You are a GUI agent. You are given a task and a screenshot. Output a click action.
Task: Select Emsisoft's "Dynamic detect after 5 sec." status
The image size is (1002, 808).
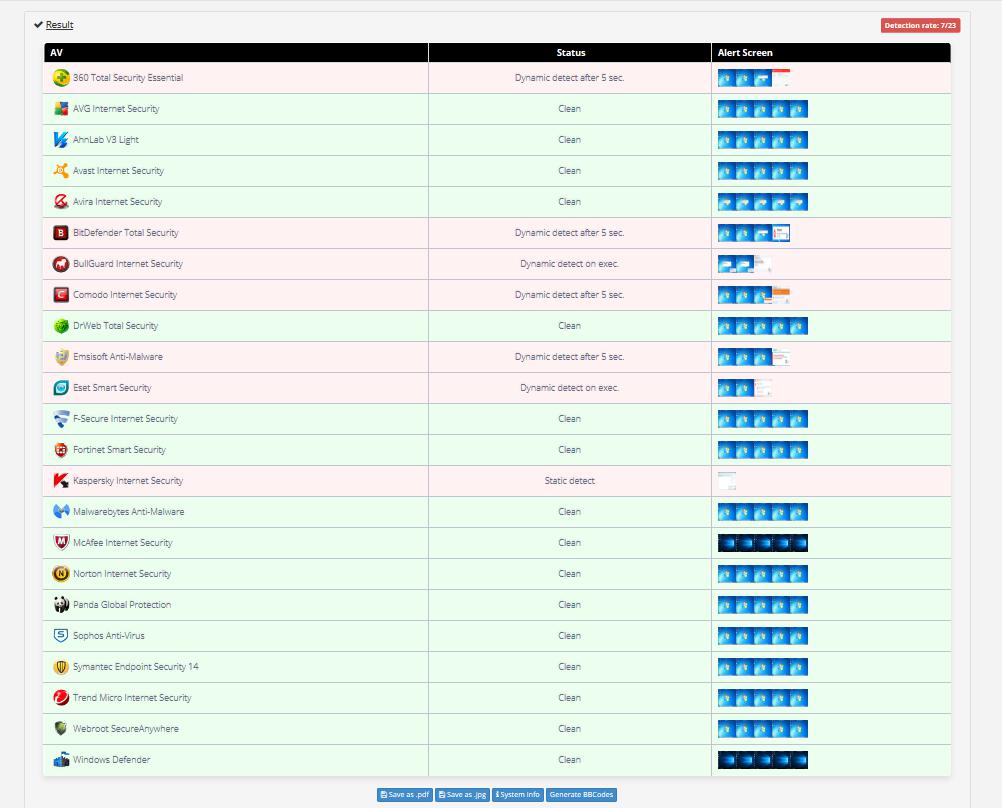pyautogui.click(x=569, y=357)
